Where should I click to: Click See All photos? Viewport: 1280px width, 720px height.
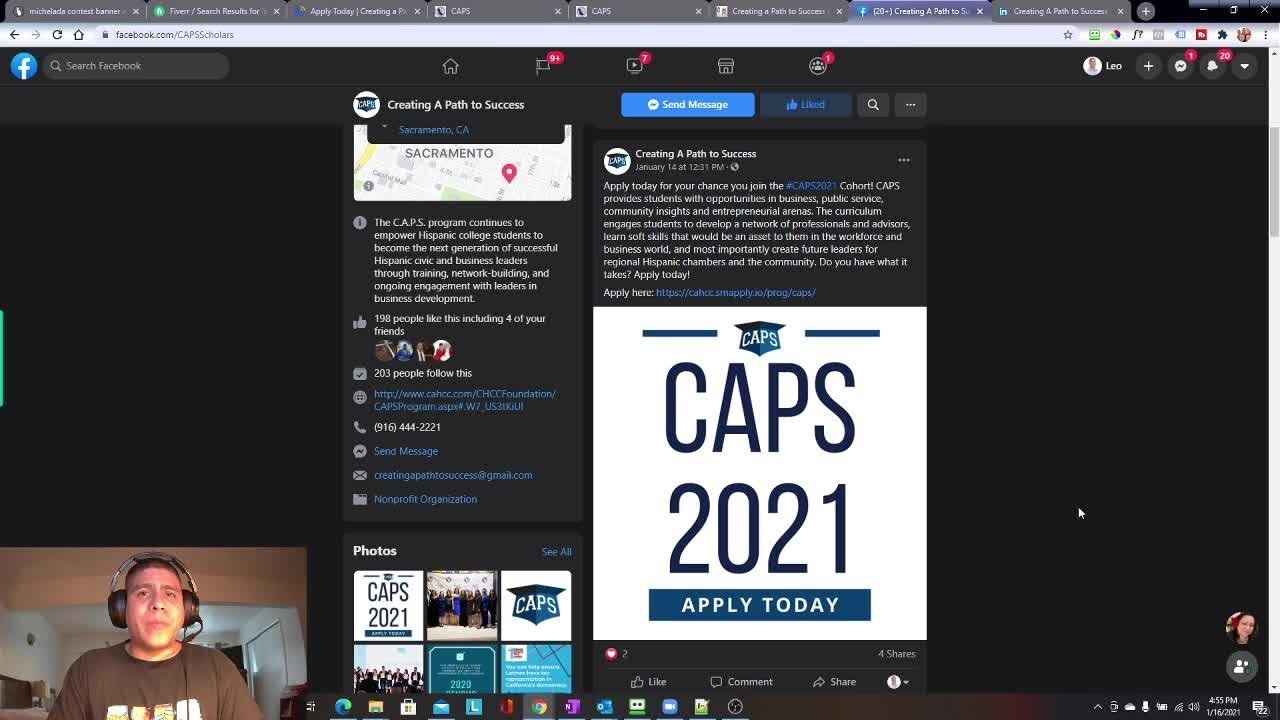557,552
